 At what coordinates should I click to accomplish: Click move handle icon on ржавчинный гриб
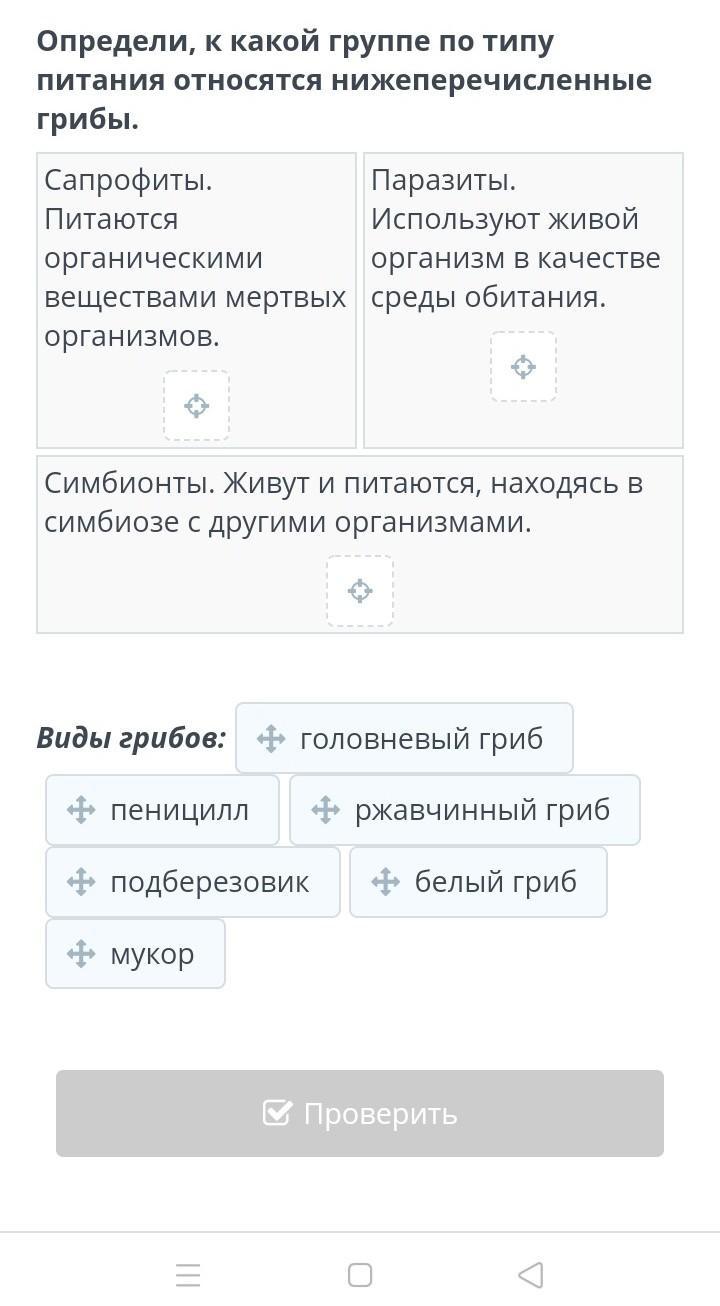pyautogui.click(x=326, y=810)
